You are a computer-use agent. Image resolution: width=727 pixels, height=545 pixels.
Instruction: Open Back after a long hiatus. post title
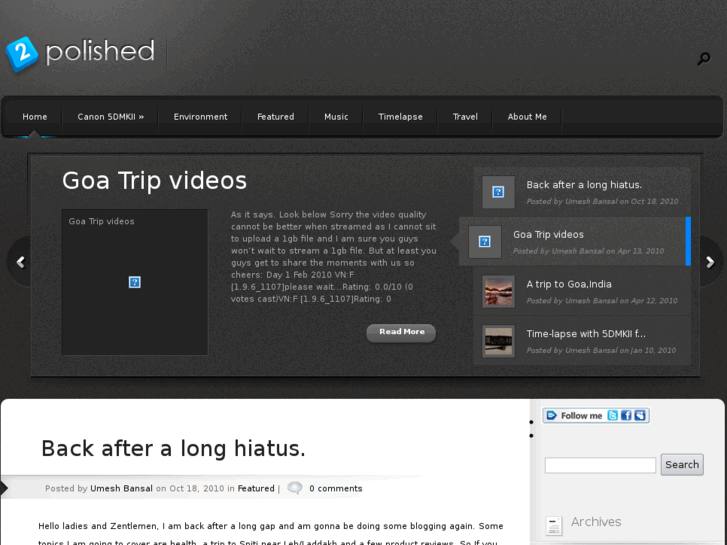[x=173, y=449]
